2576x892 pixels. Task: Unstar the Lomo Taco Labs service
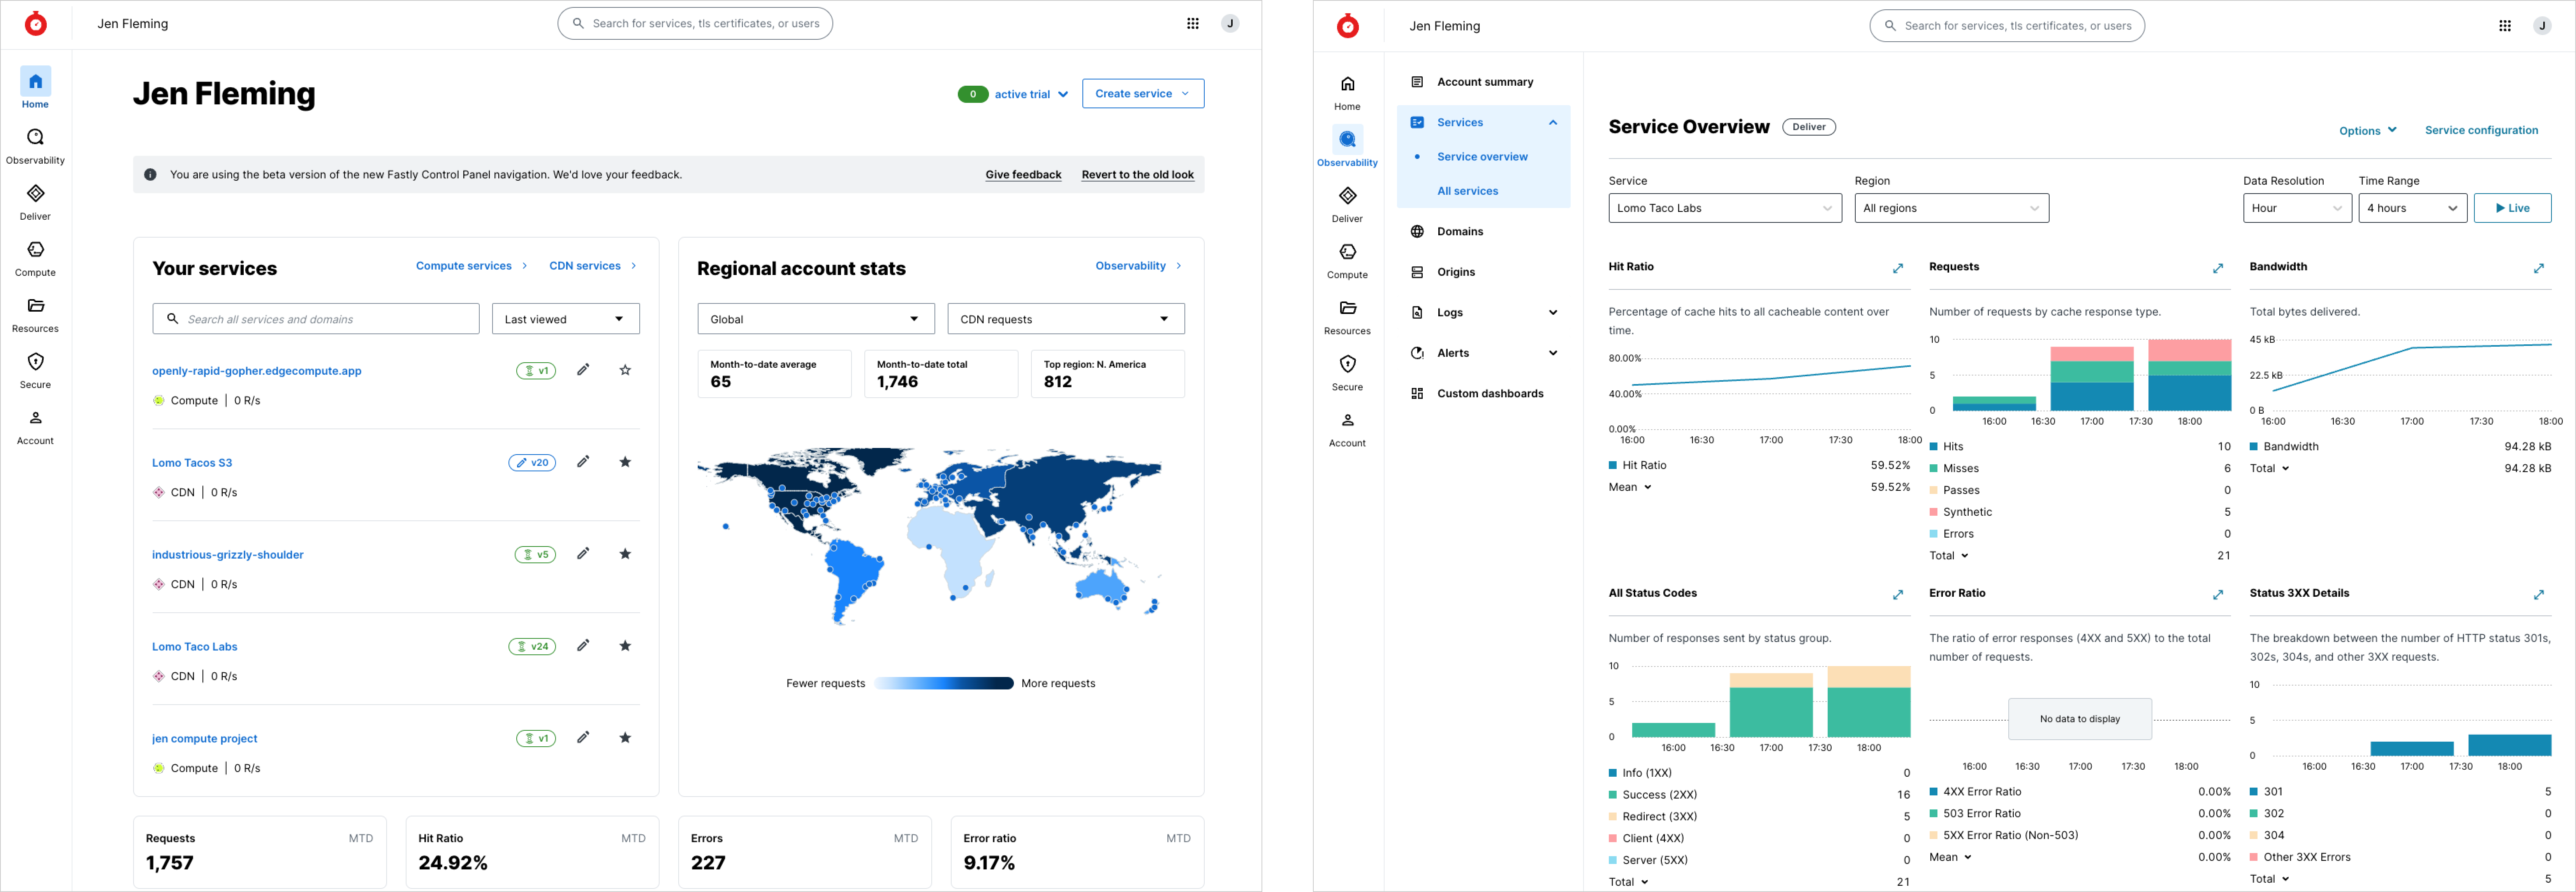(x=625, y=646)
